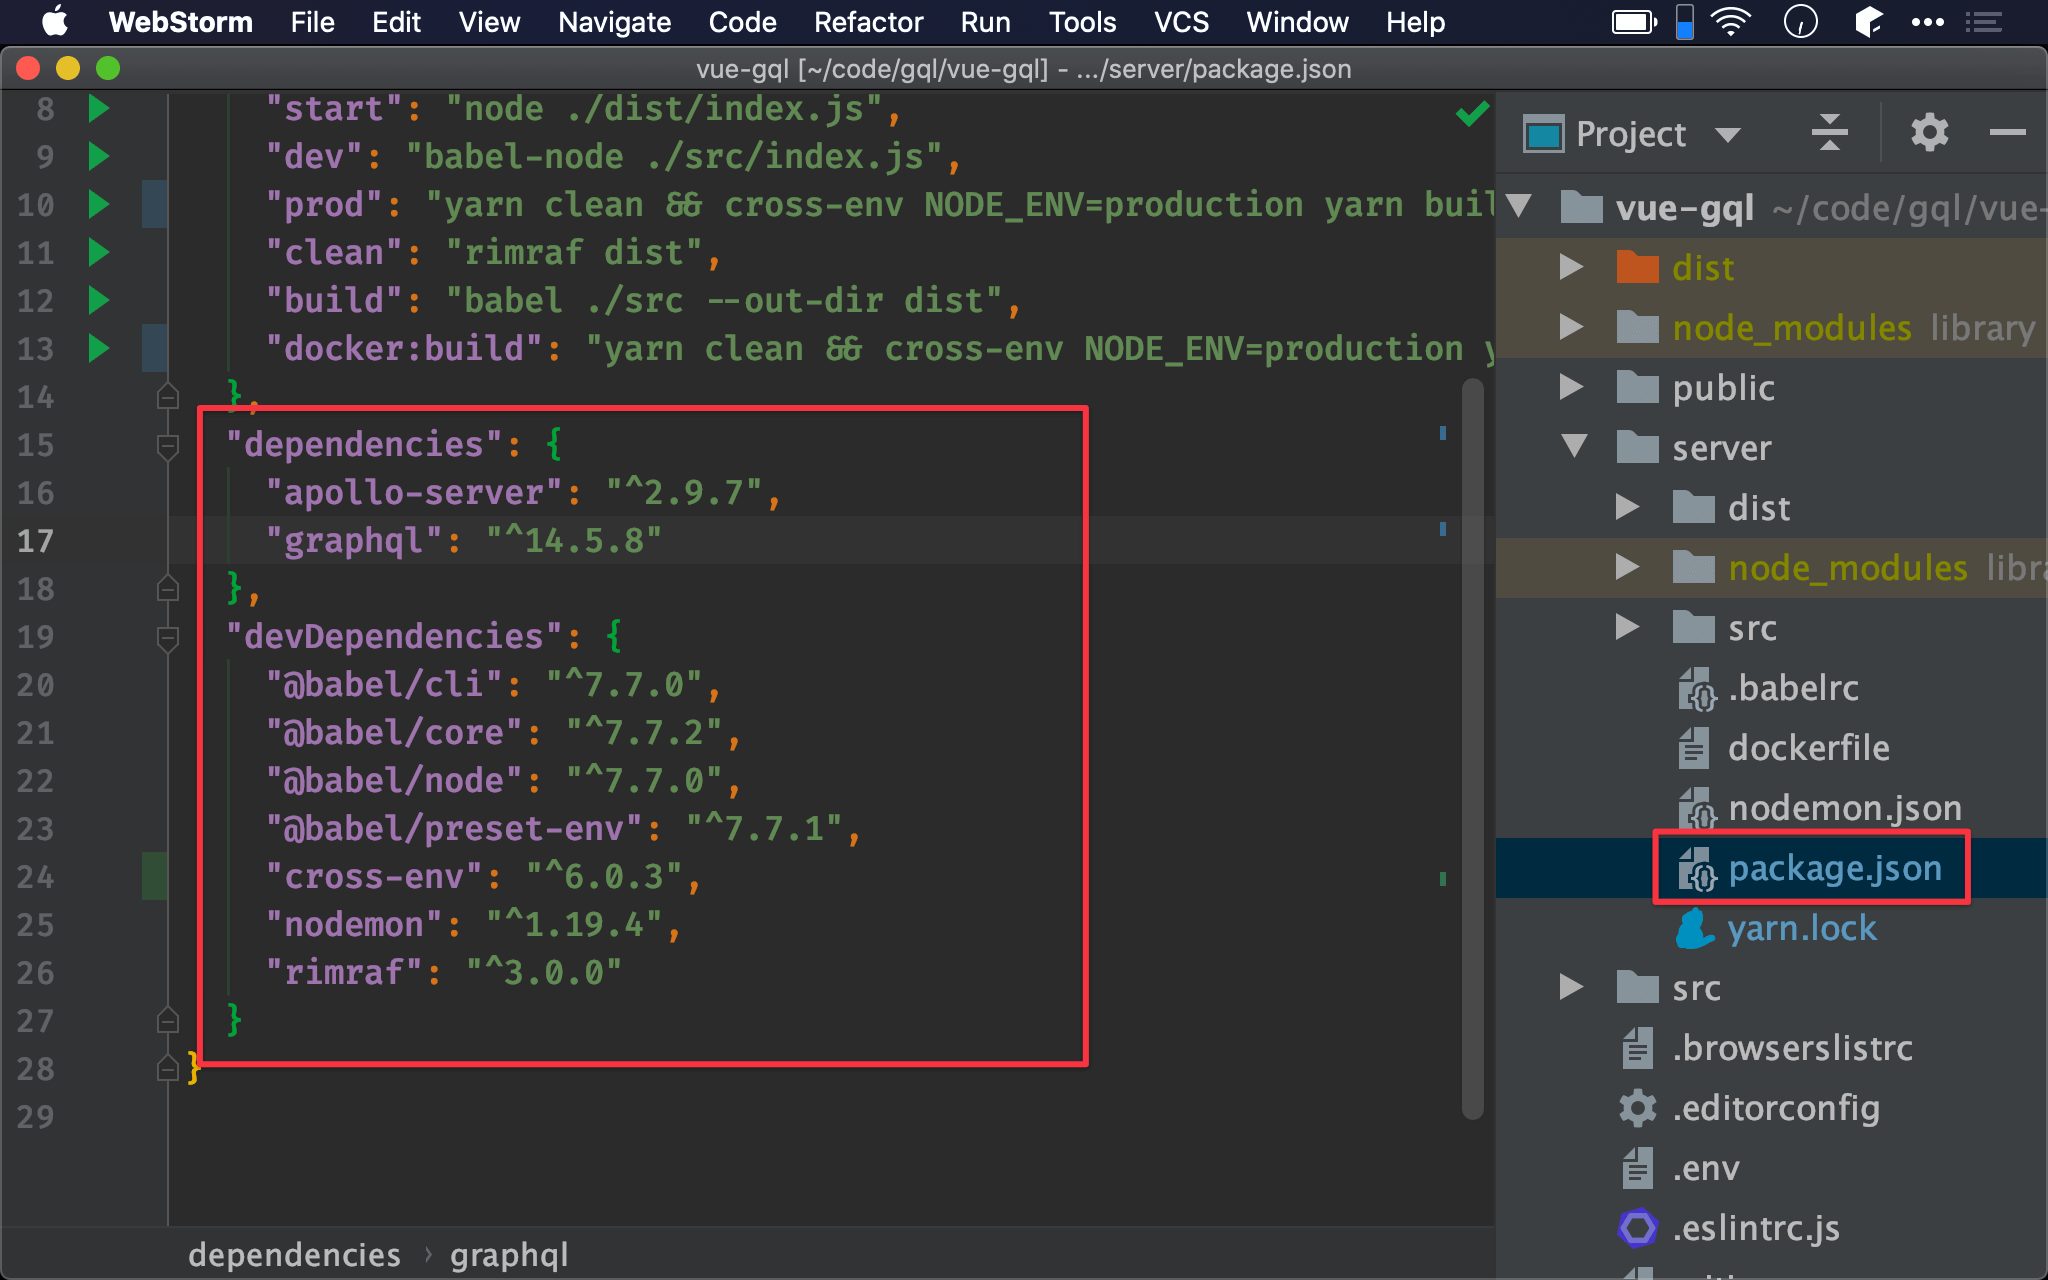Viewport: 2048px width, 1280px height.
Task: Click line number 17 in gutter
Action: point(35,541)
